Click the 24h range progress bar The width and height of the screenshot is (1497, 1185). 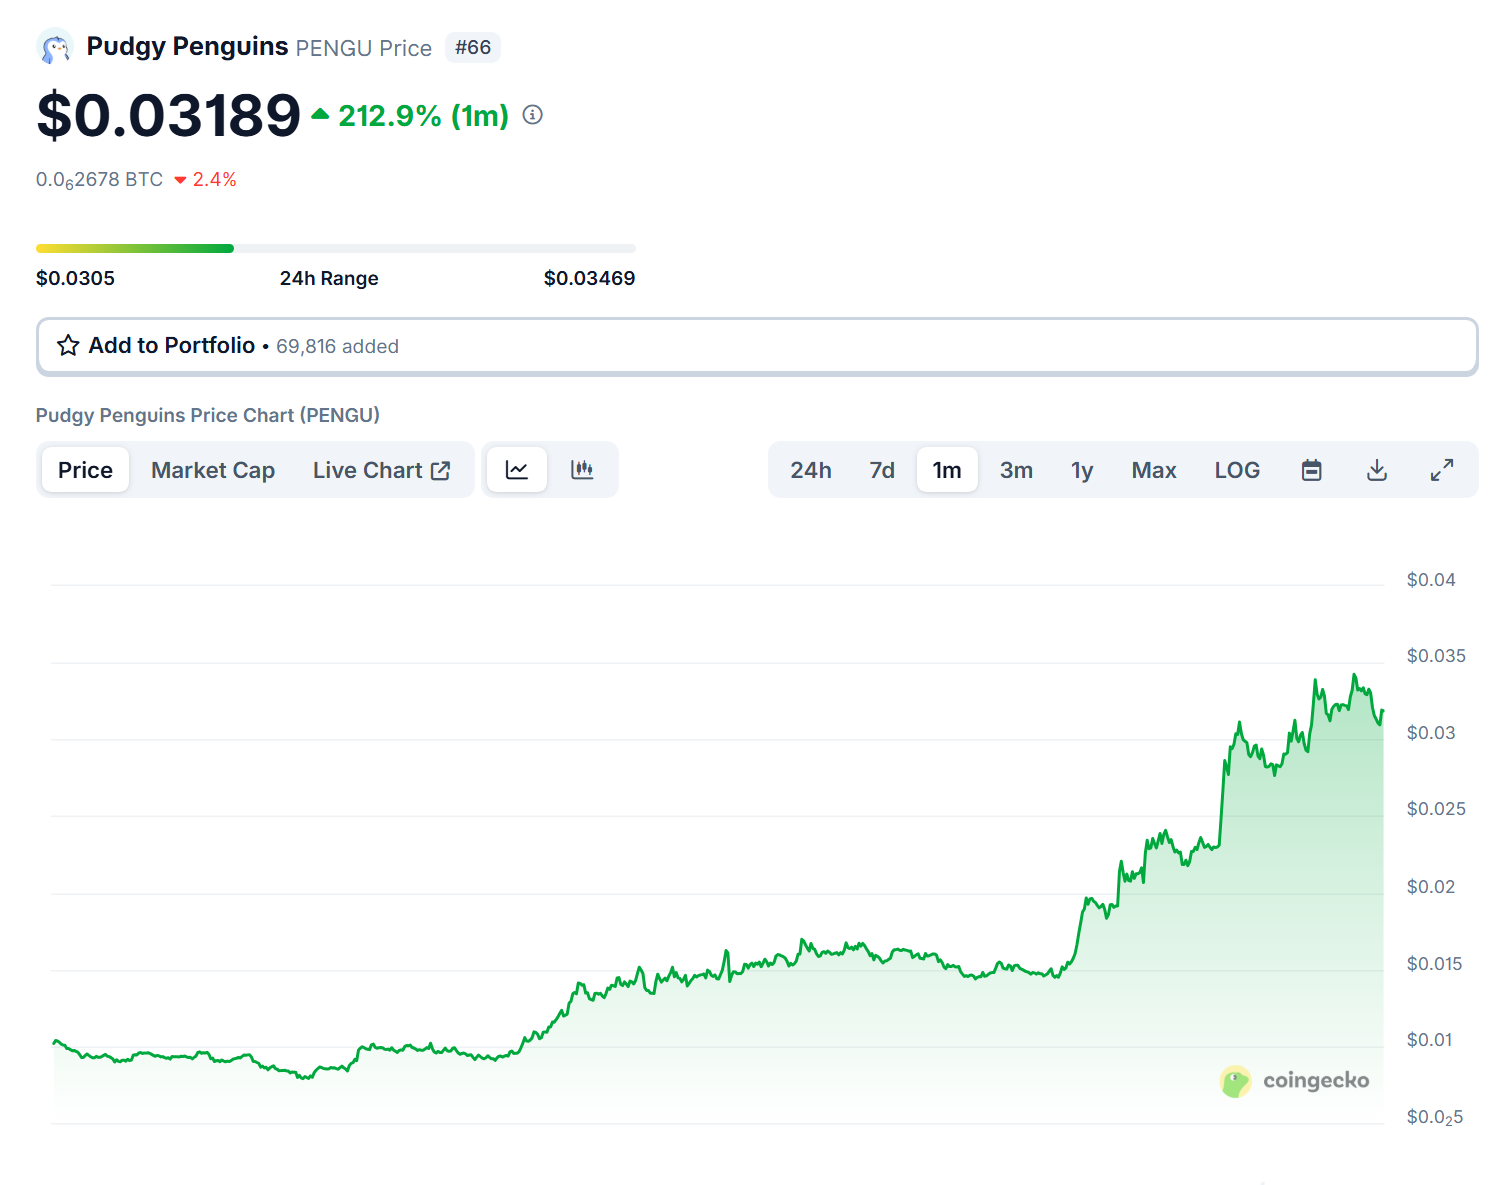[x=336, y=248]
